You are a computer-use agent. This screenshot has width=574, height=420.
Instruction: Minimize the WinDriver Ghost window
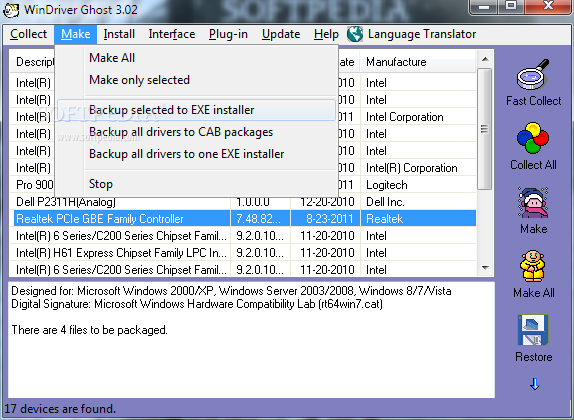point(484,6)
